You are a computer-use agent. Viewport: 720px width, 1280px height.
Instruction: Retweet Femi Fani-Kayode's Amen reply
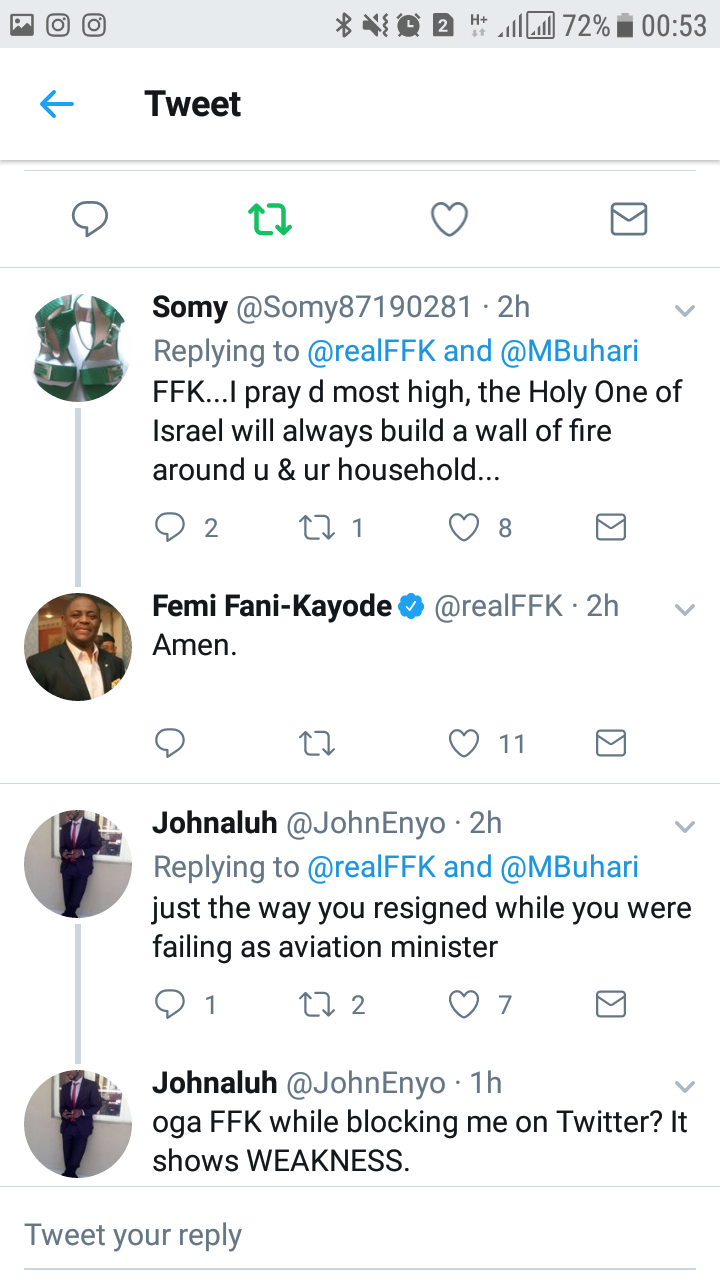[316, 743]
